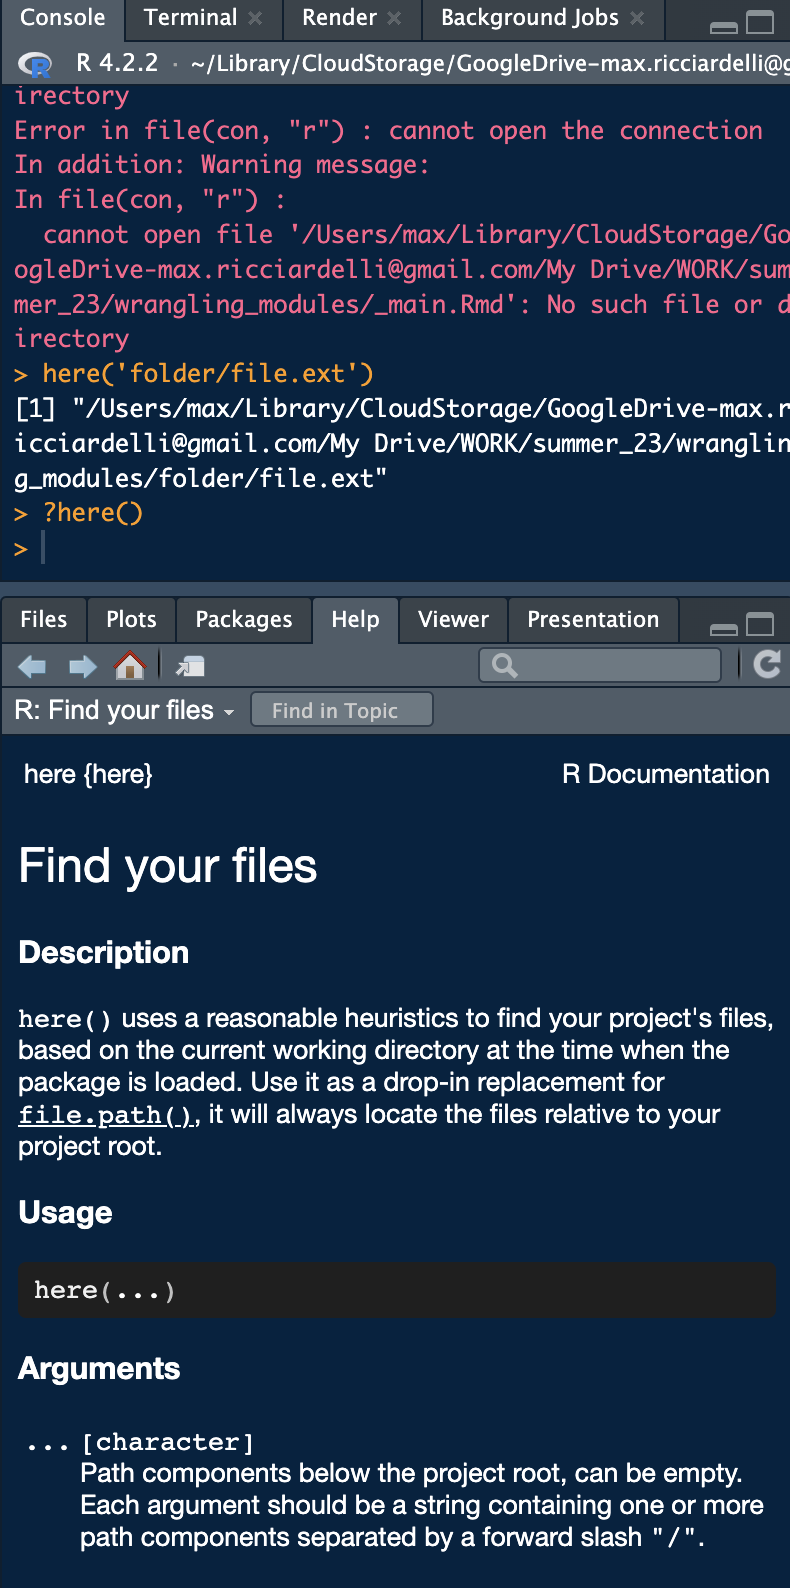The image size is (790, 1588).
Task: Click the Help home icon
Action: (x=130, y=665)
